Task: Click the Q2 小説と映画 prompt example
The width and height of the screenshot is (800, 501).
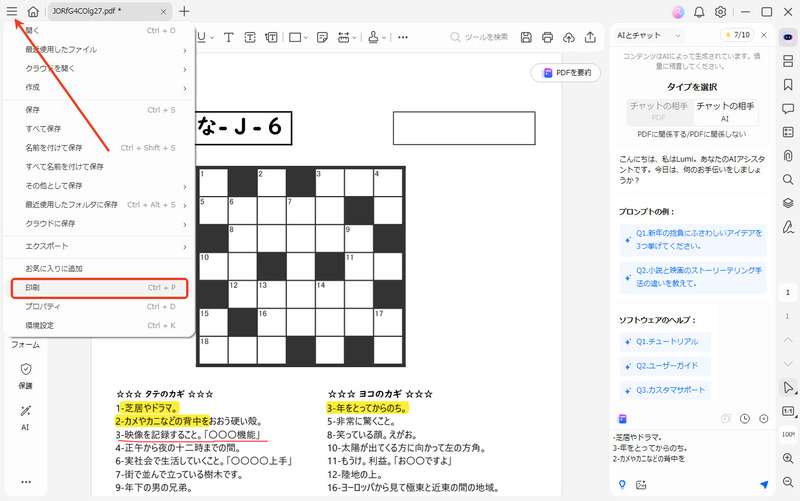Action: coord(693,277)
